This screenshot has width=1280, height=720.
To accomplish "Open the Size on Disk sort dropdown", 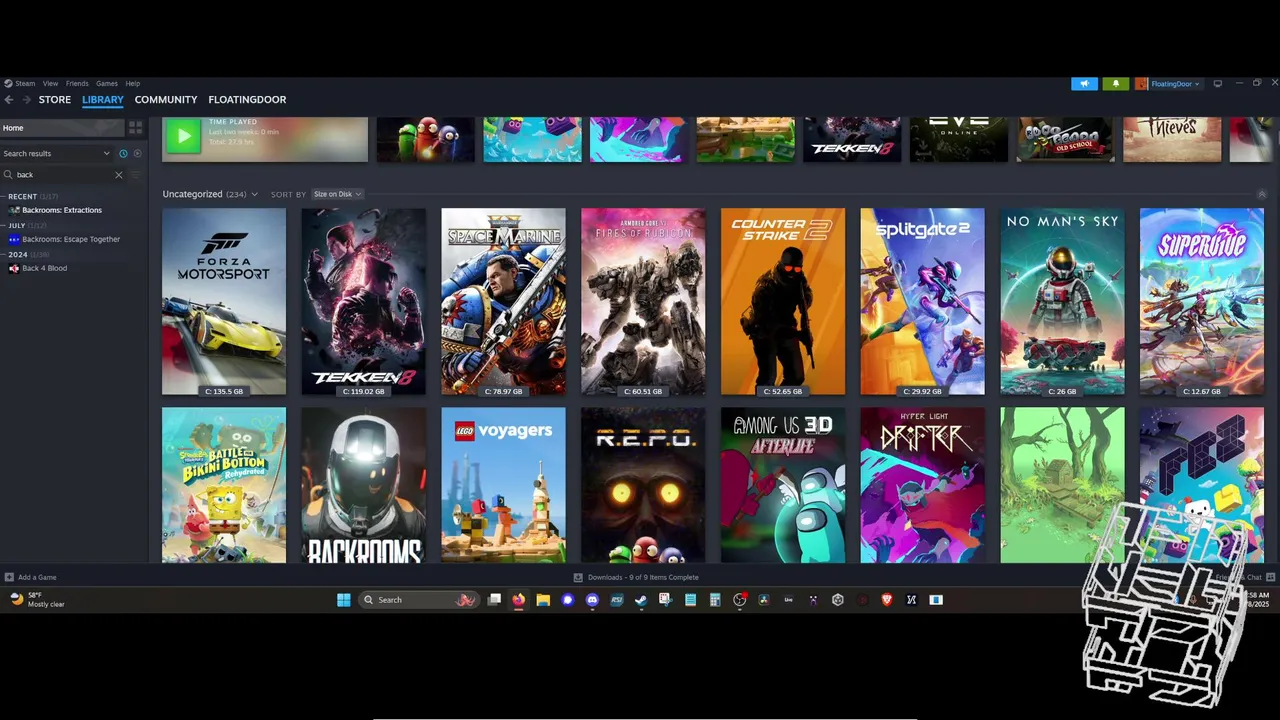I will tap(337, 194).
